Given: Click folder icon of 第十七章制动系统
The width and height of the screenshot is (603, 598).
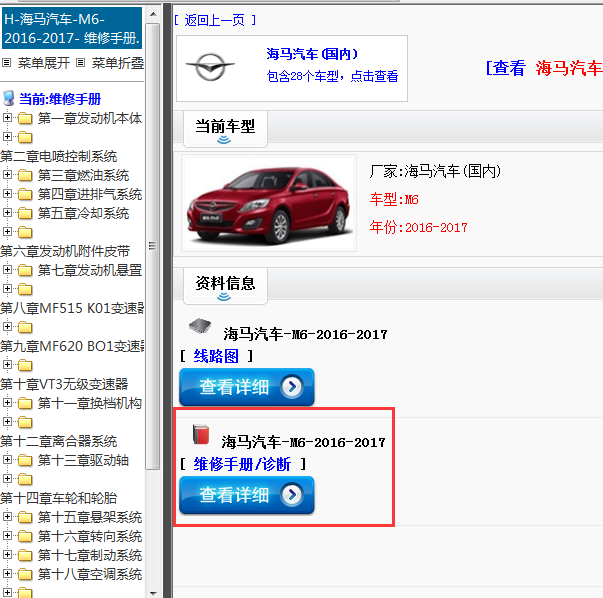Looking at the screenshot, I should click(x=25, y=555).
